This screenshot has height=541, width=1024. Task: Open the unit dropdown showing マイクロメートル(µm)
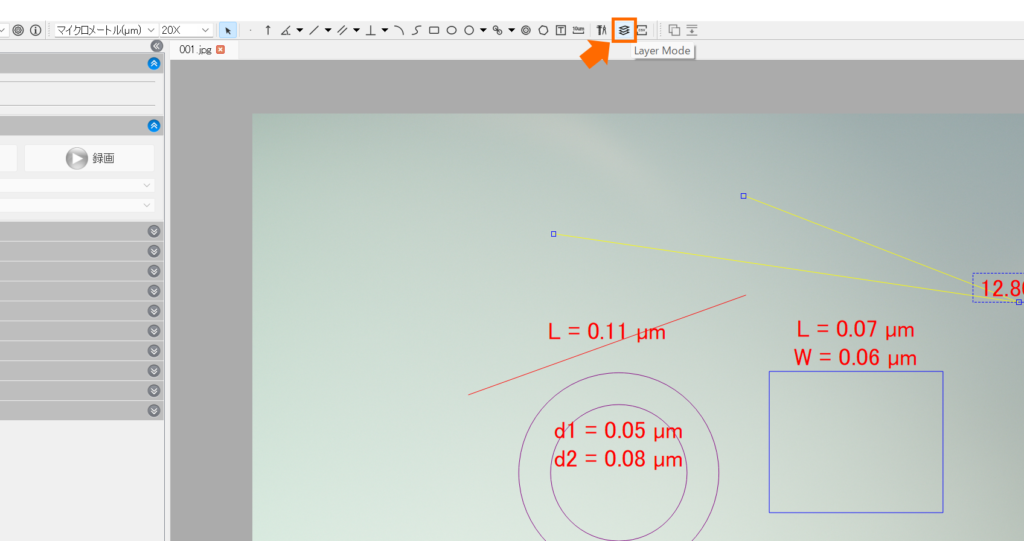(x=105, y=30)
